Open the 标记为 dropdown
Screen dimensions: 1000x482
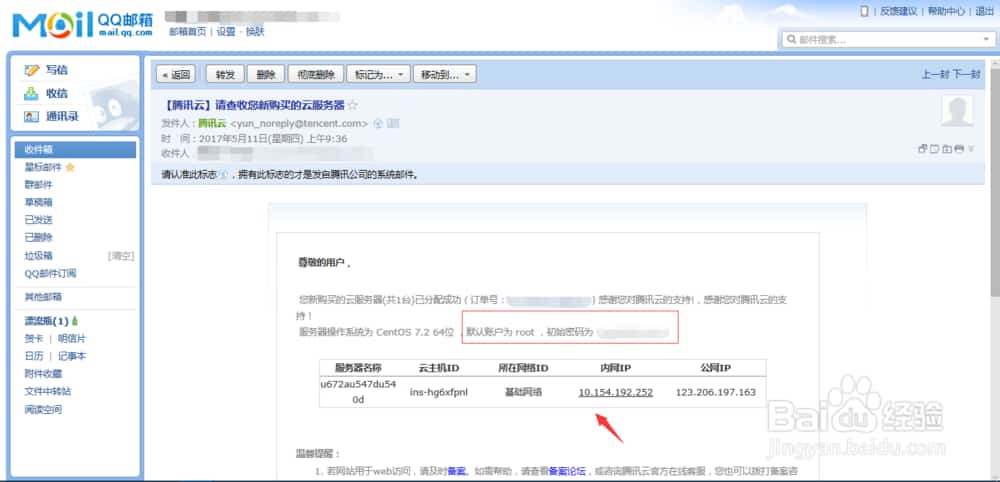pyautogui.click(x=378, y=74)
